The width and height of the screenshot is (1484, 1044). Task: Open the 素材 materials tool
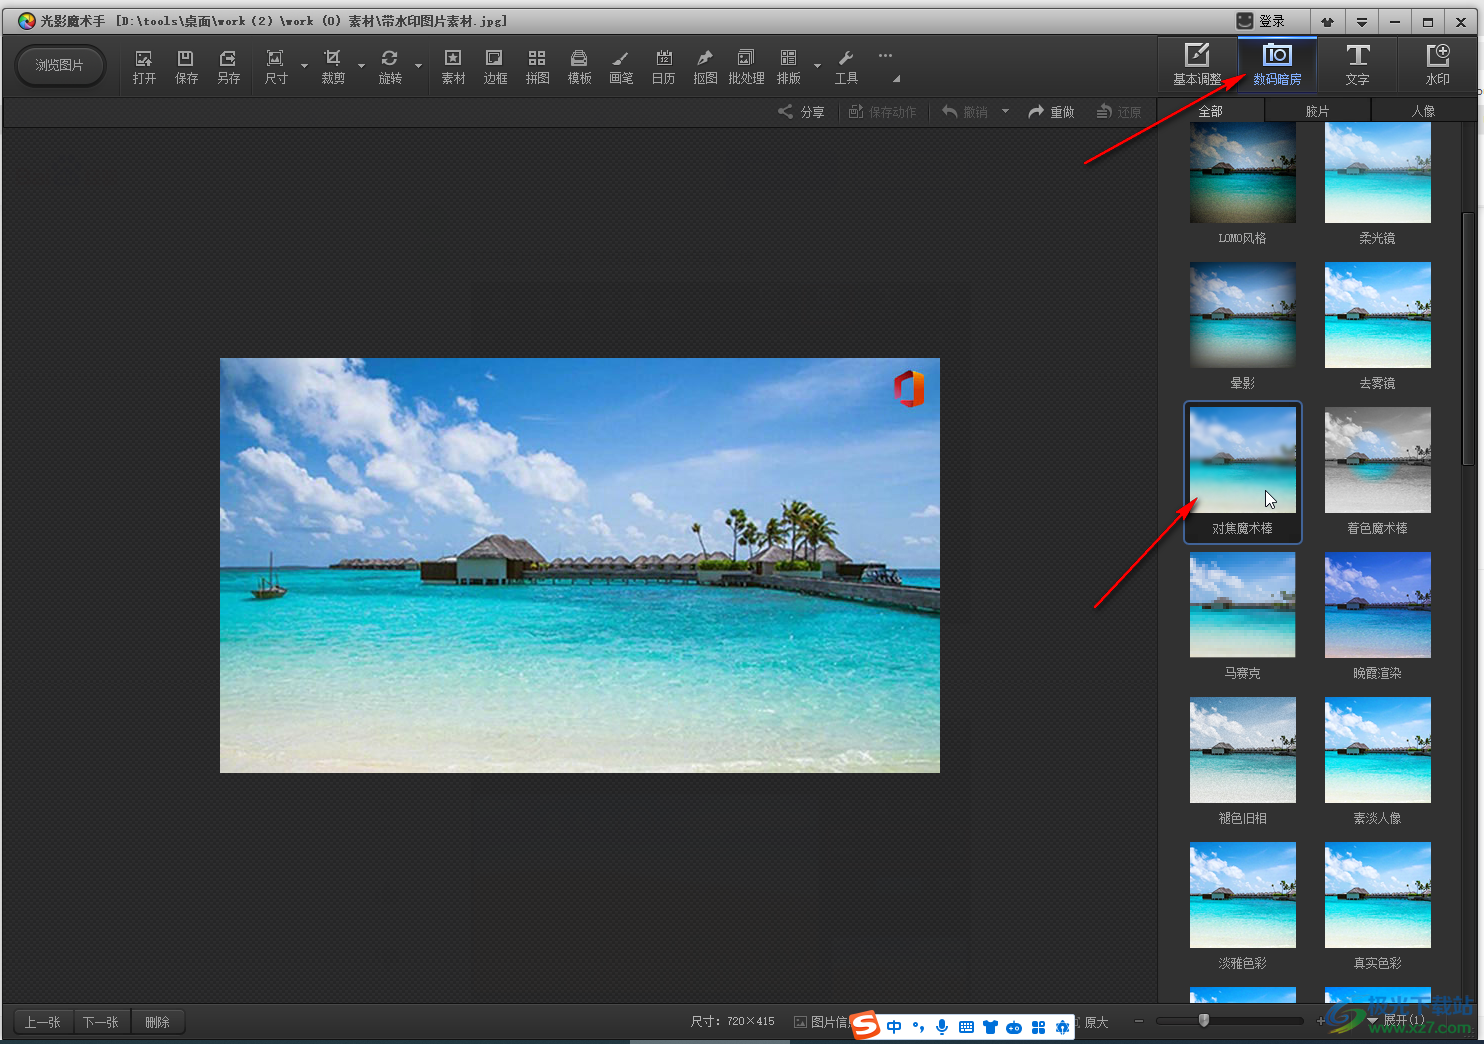[x=453, y=67]
